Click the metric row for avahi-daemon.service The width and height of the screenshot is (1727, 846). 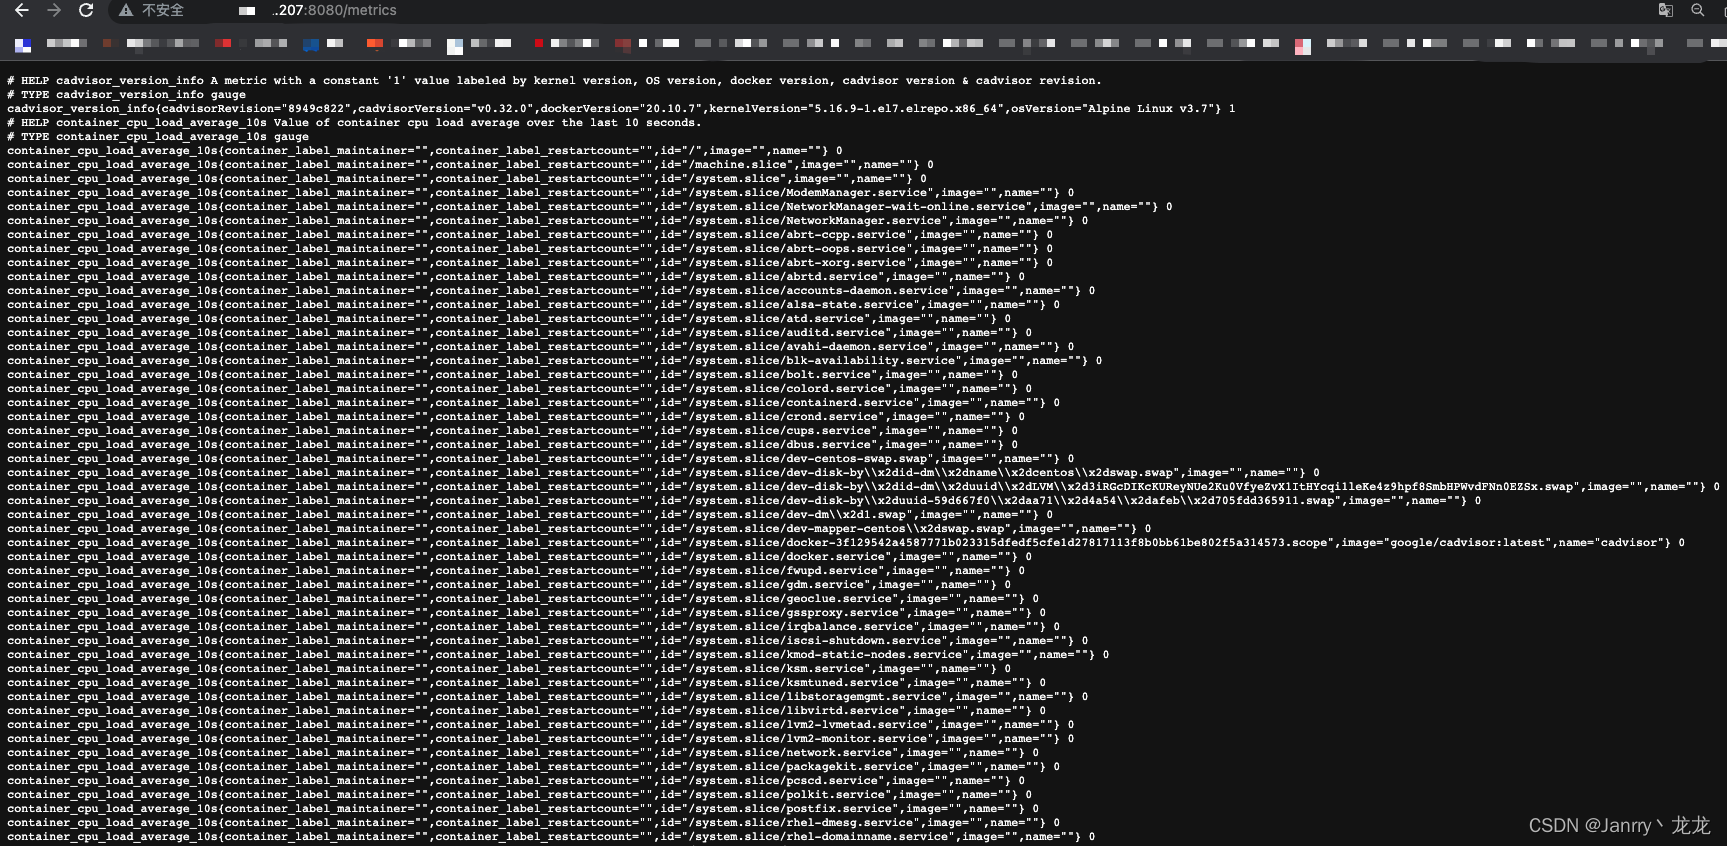[x=540, y=347]
